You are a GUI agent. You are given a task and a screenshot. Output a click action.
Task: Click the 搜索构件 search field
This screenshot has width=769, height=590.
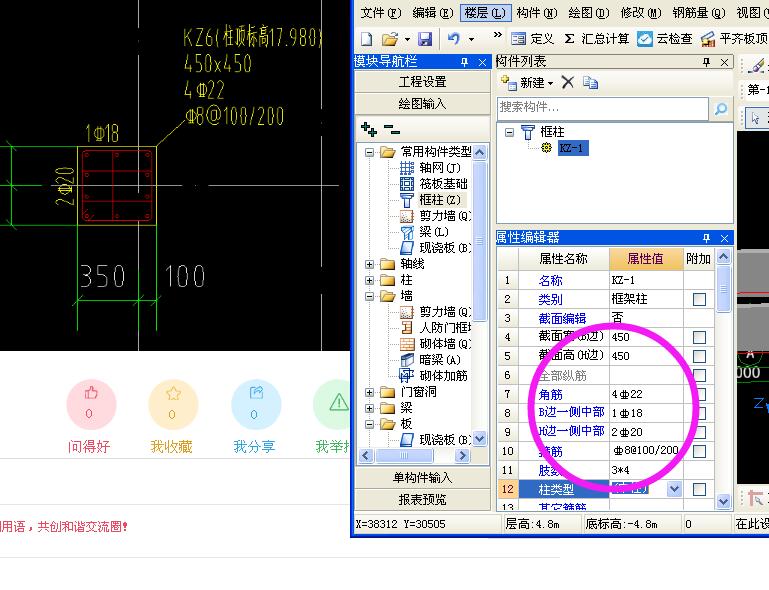(603, 107)
